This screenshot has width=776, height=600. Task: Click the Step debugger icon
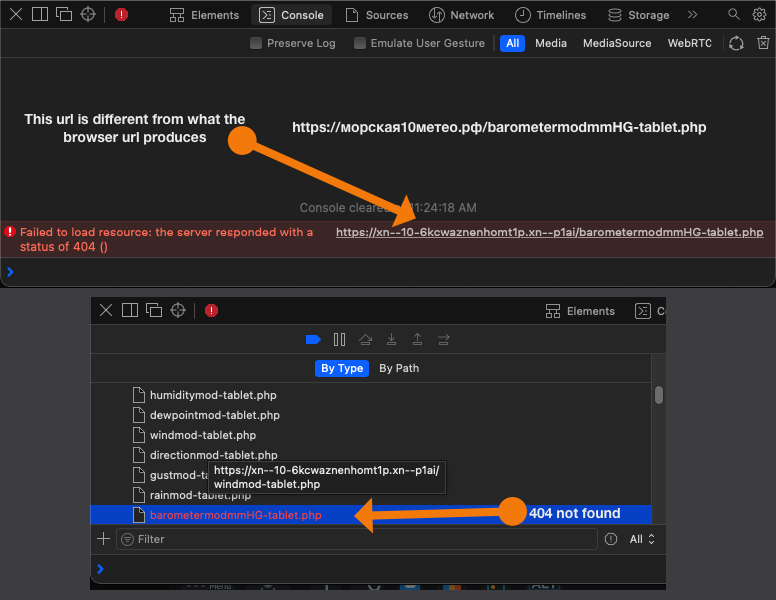point(443,340)
